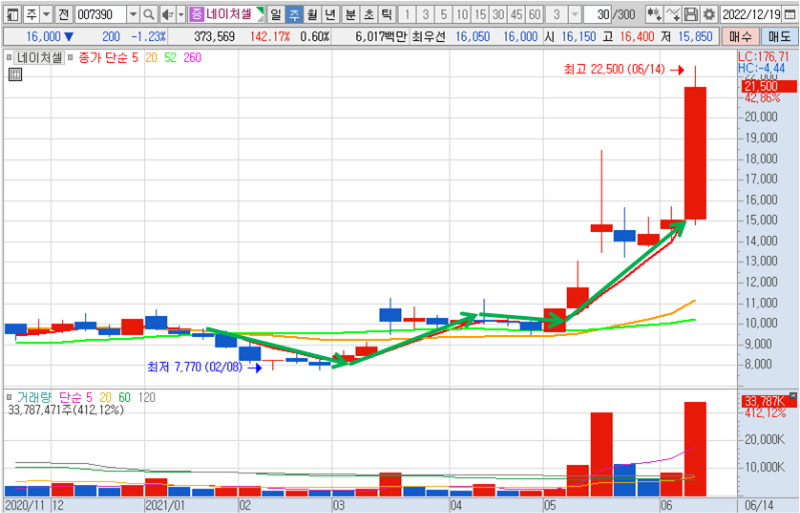Select the 45 interval button
This screenshot has width=800, height=513.
coord(516,14)
